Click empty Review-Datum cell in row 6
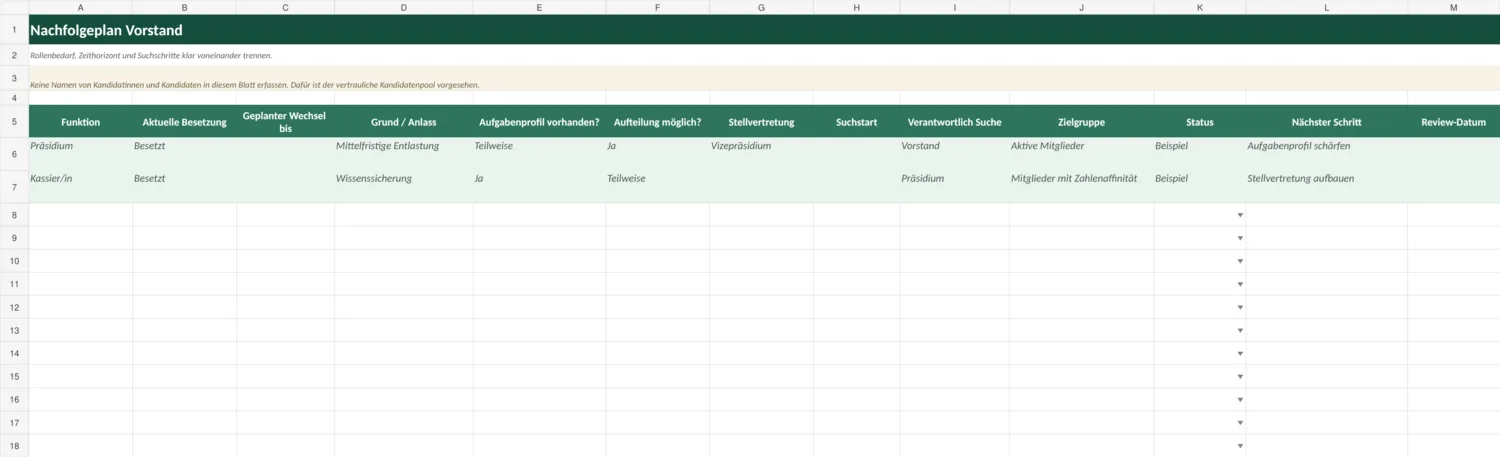 pos(1453,154)
